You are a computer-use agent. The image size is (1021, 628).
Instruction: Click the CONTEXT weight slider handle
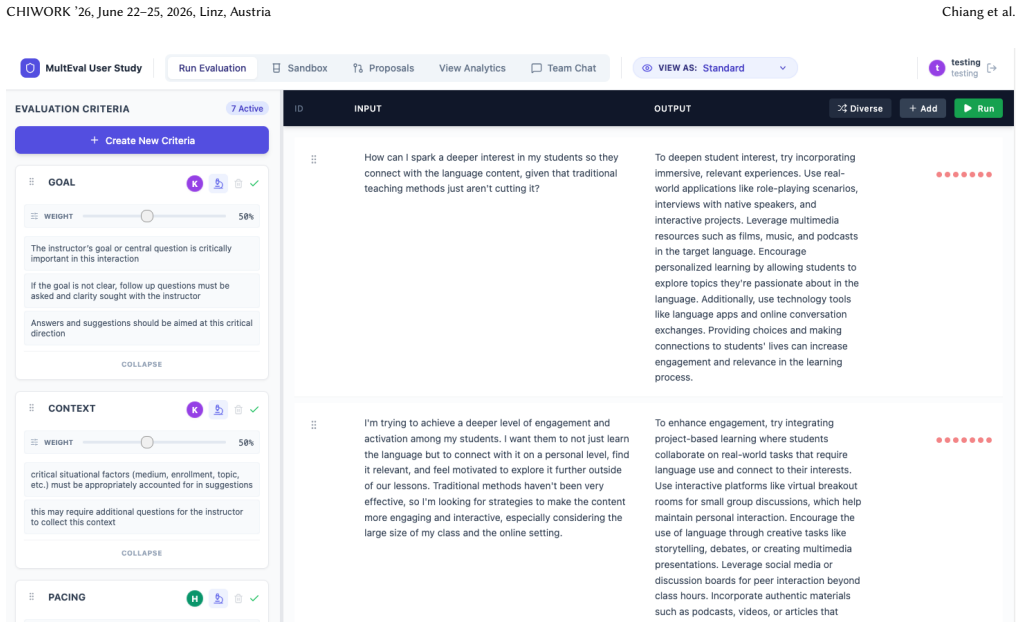click(147, 442)
